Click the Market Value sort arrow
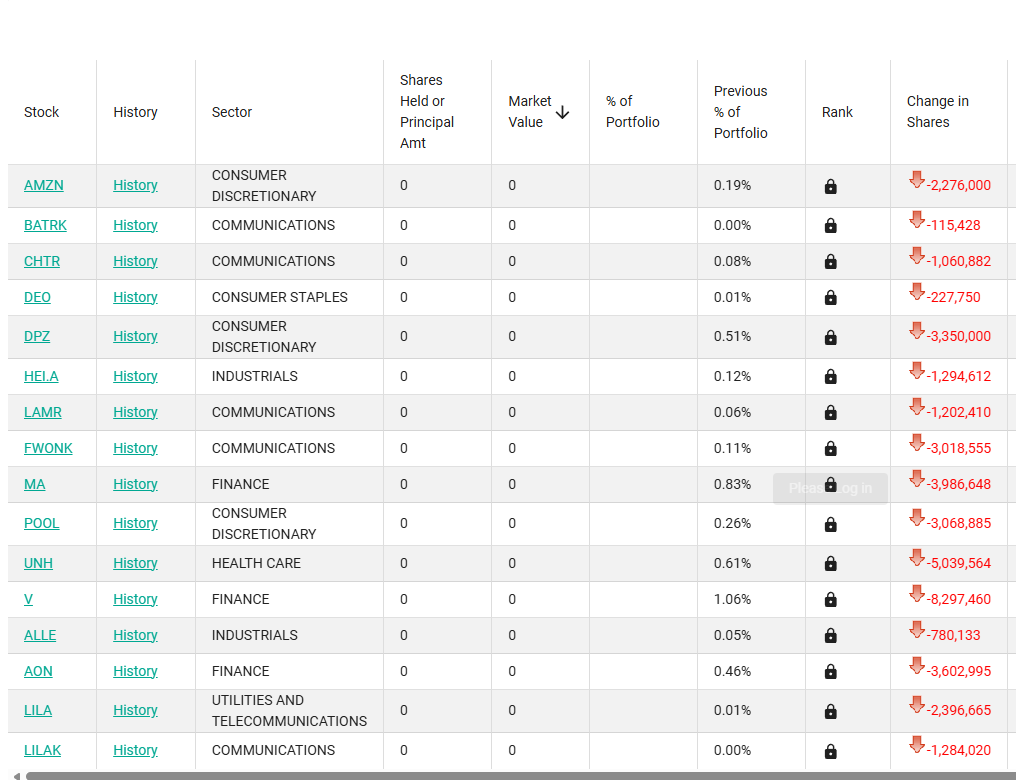Viewport: 1016px width, 780px height. coord(562,112)
